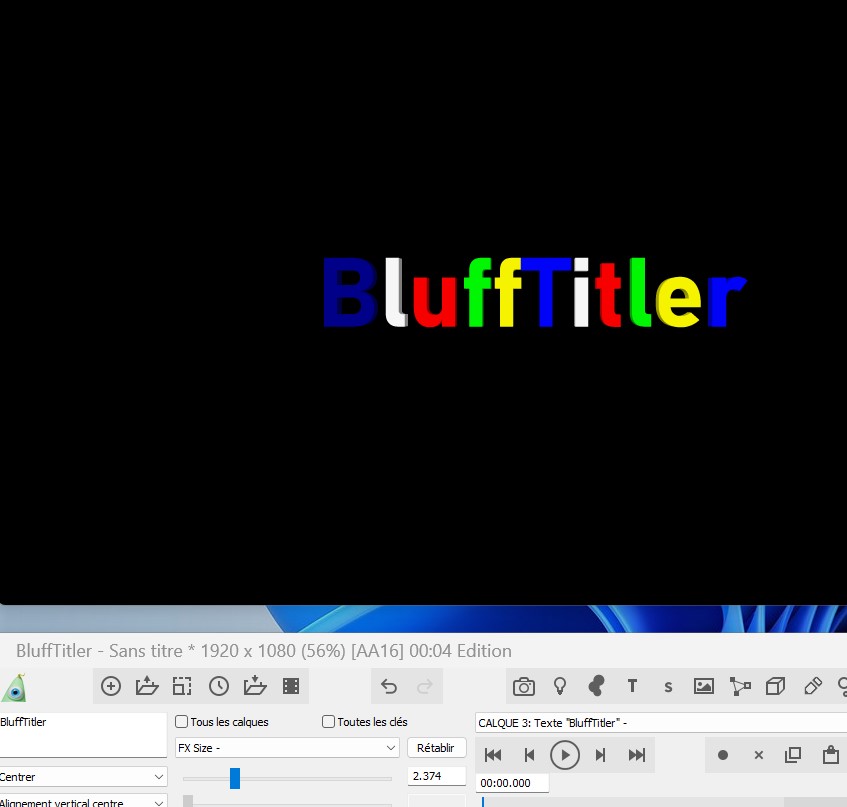The height and width of the screenshot is (807, 847).
Task: Add a light layer with the bulb icon
Action: (560, 686)
